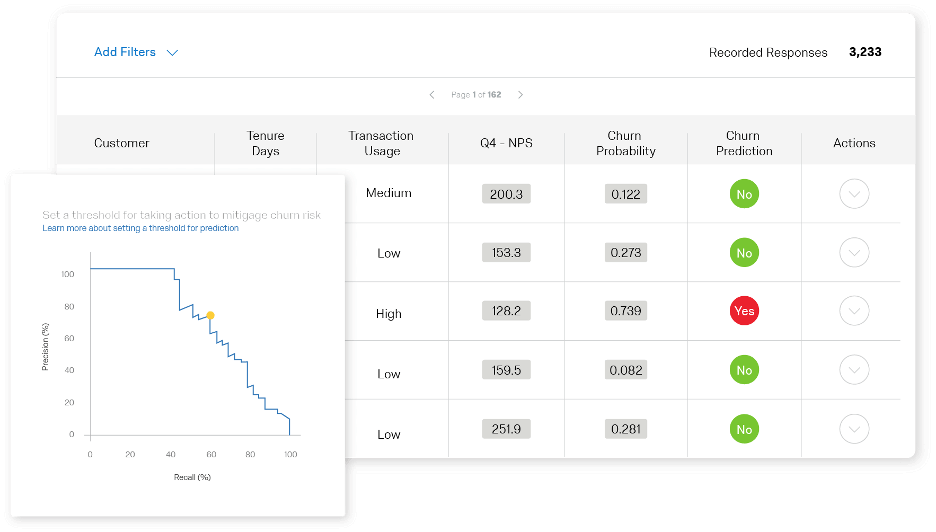Click the green No badge for 159.5 NPS row
Image resolution: width=936 pixels, height=532 pixels.
click(744, 370)
